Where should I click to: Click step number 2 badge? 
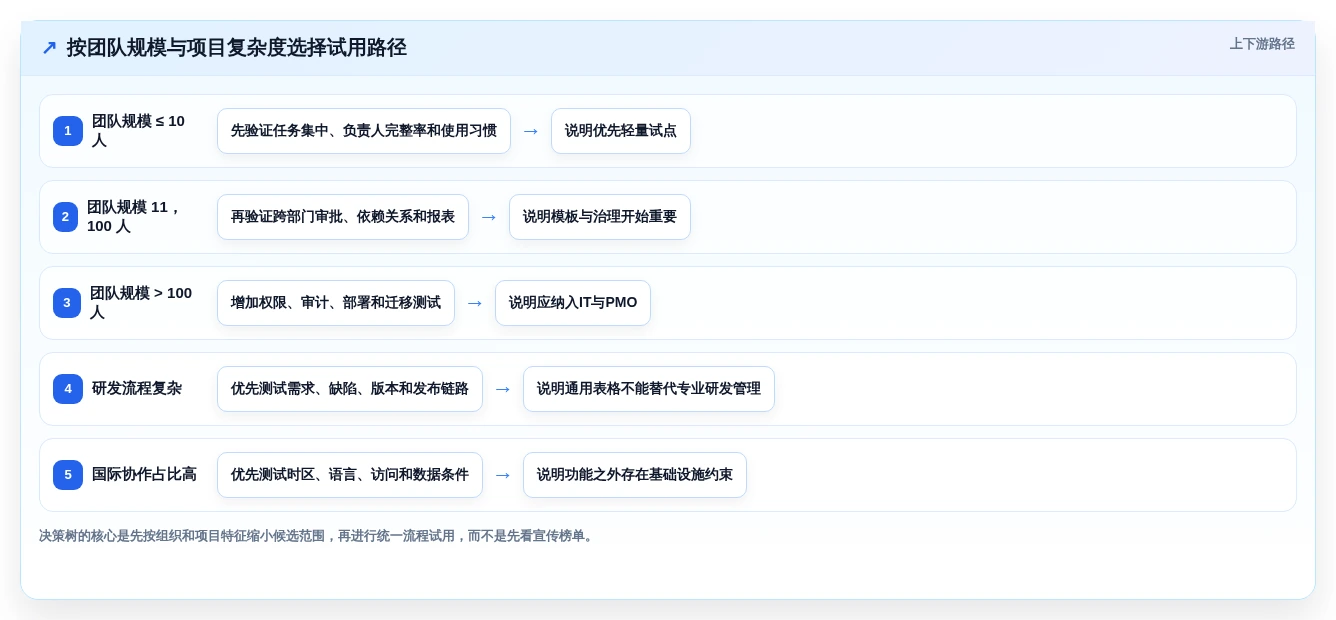click(x=65, y=217)
